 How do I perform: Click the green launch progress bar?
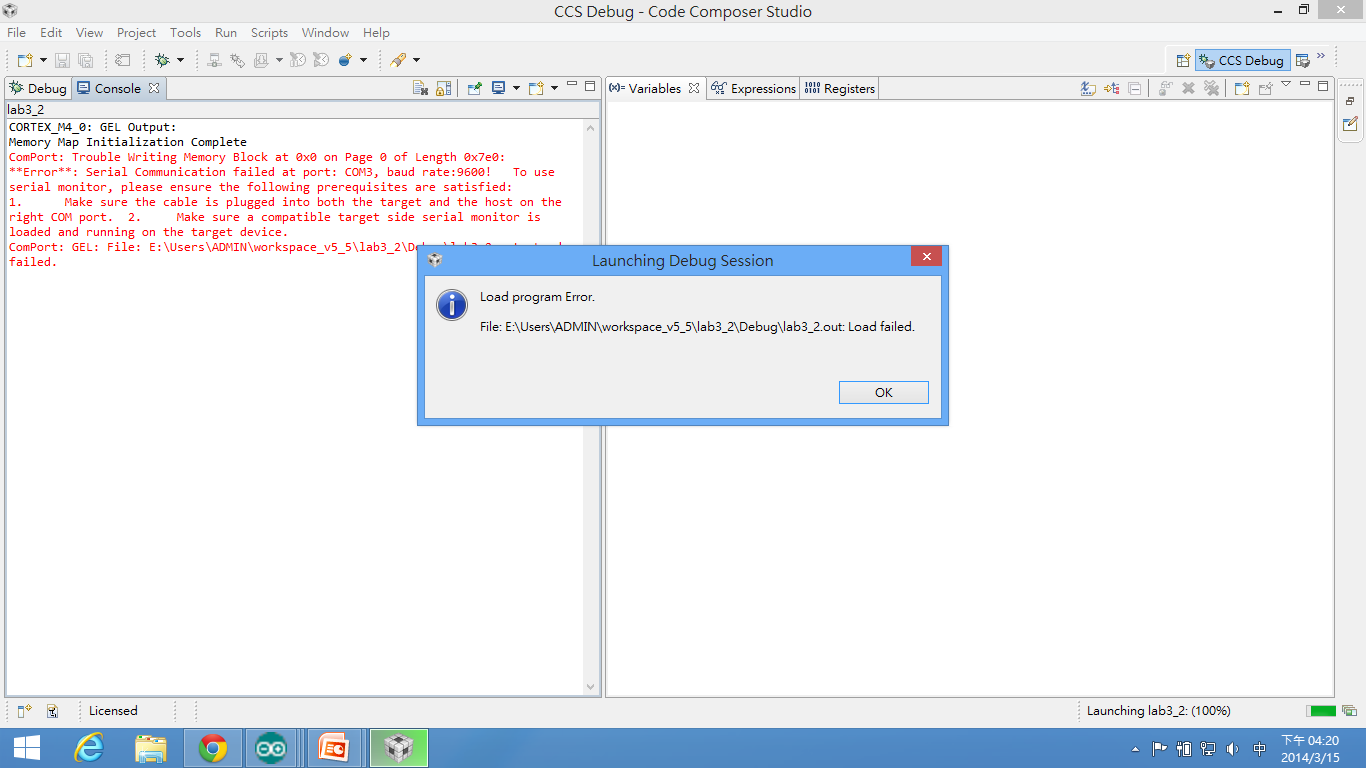[1322, 711]
